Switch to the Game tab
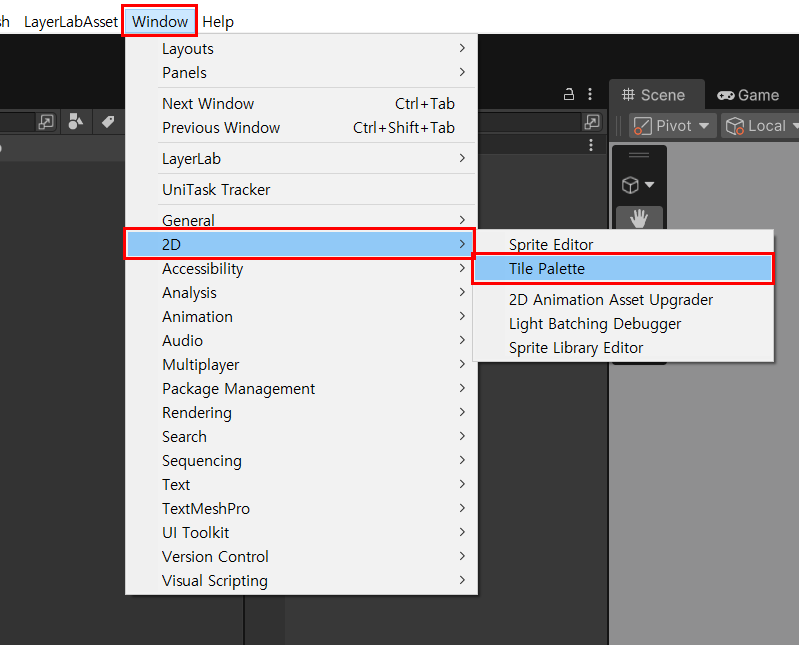The width and height of the screenshot is (799, 645). pos(748,95)
